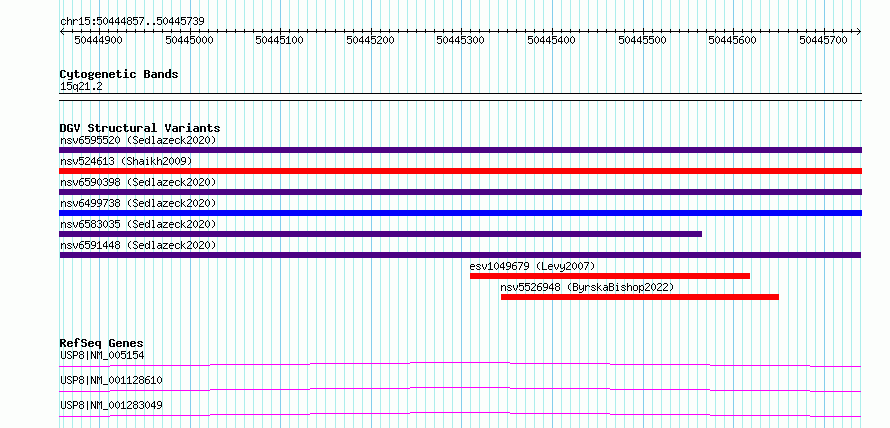This screenshot has width=890, height=428.
Task: Click the magenta line of USP8|NM_001128610
Action: click(x=460, y=389)
